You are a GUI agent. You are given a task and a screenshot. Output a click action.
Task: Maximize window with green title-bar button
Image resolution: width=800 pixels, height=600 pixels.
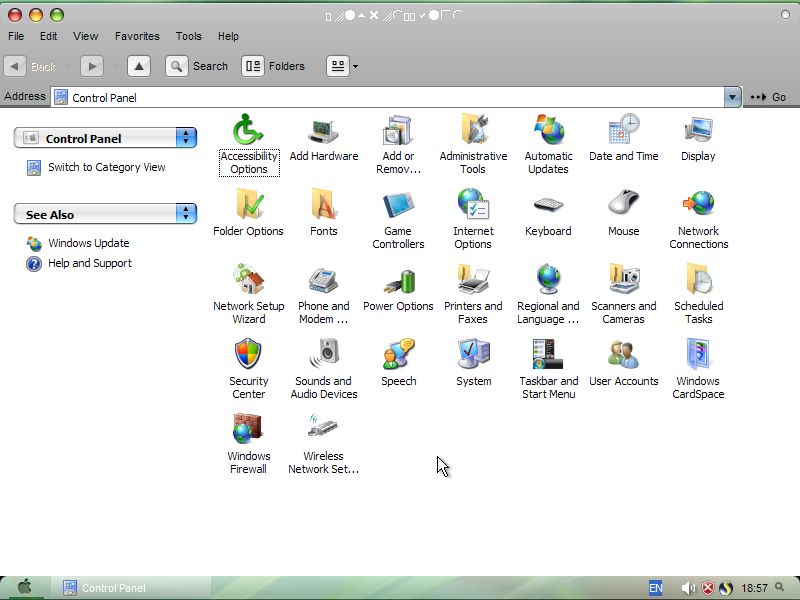57,15
